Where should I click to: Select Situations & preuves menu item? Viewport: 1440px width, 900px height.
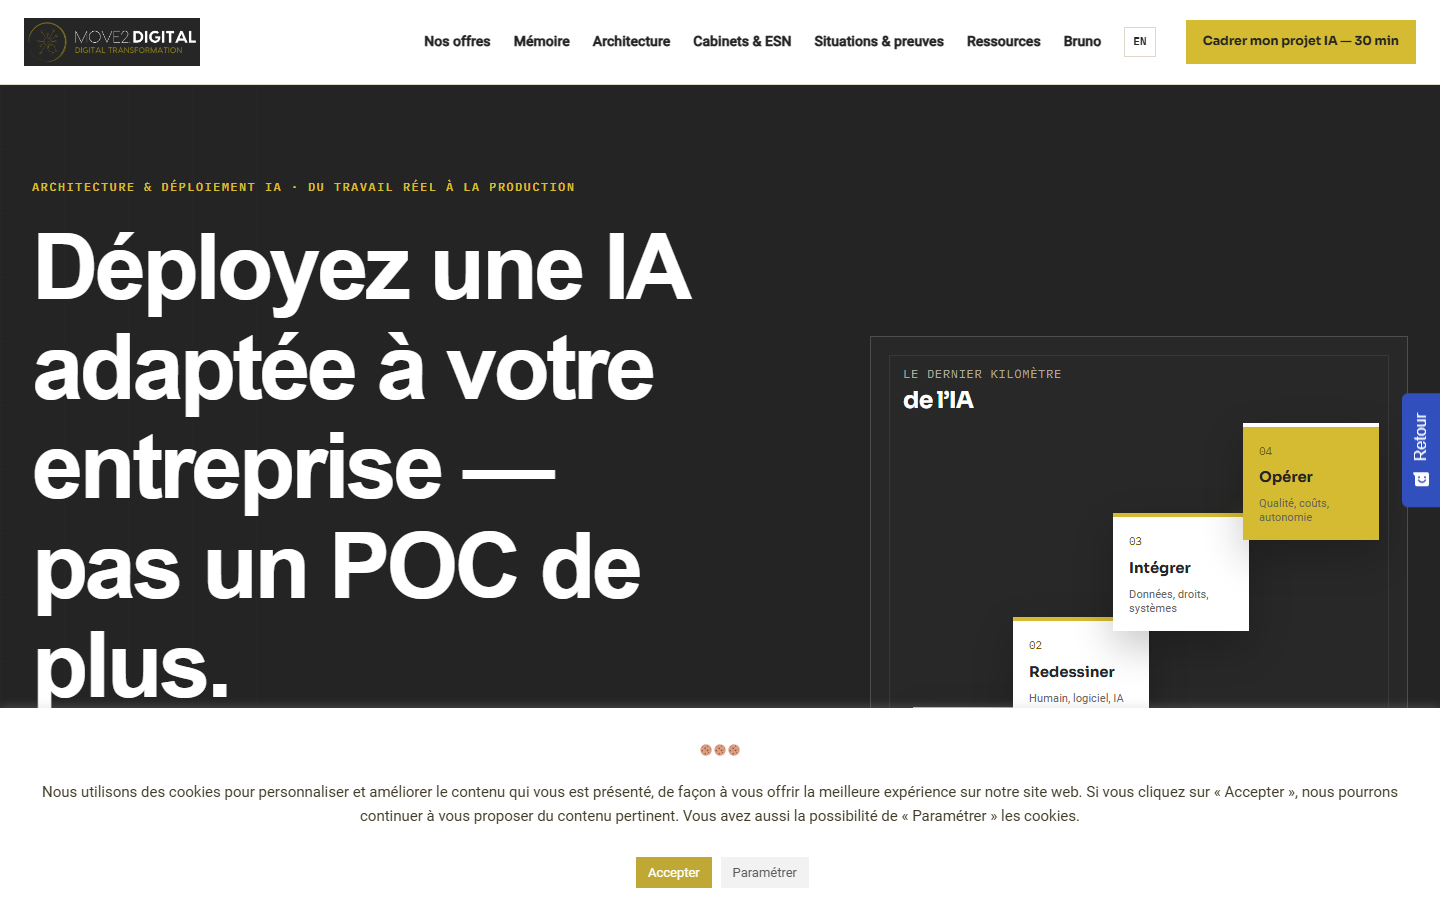879,41
